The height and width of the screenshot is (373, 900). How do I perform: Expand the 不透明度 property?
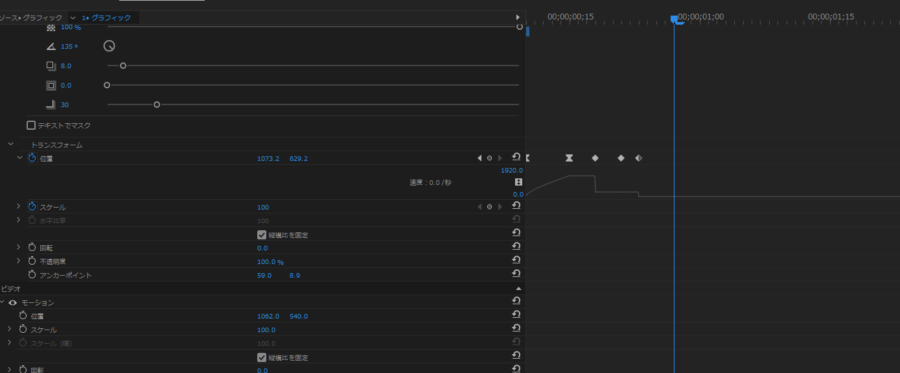(18, 261)
